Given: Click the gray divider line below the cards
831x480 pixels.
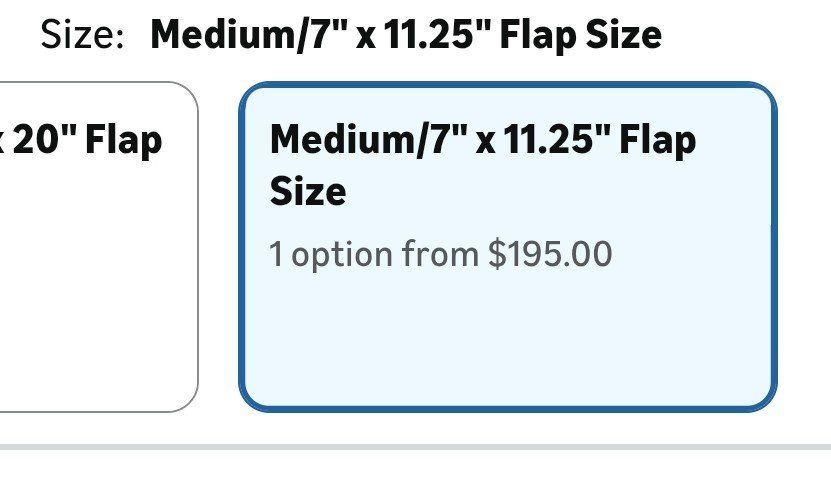Looking at the screenshot, I should click(x=415, y=447).
